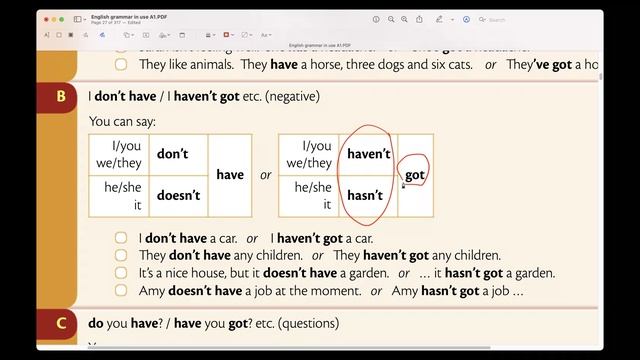640x360 pixels.
Task: Click the document title English grammar in use A1.PDF
Action: (x=129, y=17)
